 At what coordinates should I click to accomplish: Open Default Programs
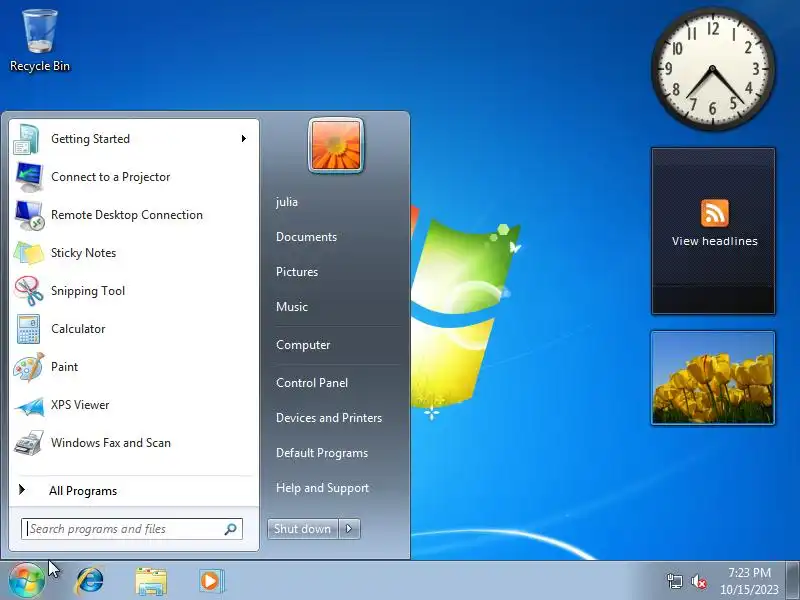[322, 453]
